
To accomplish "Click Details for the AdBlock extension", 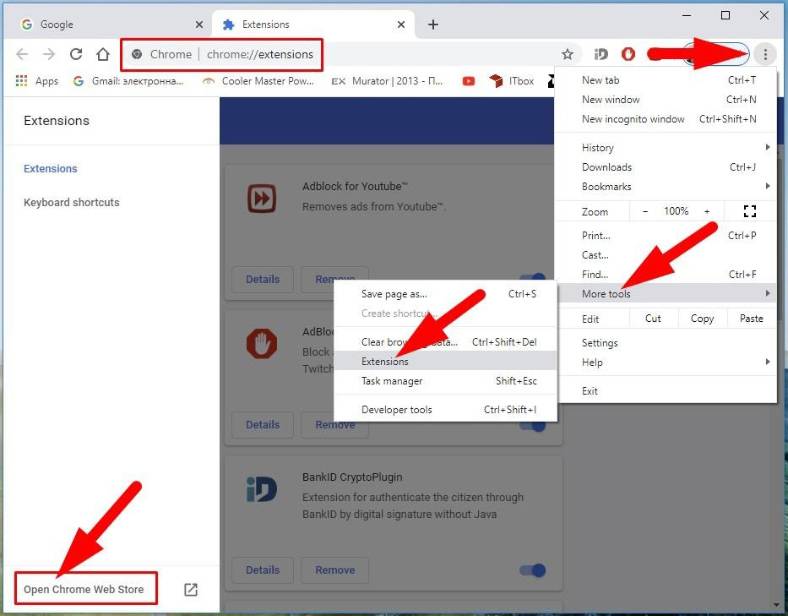I will (262, 425).
